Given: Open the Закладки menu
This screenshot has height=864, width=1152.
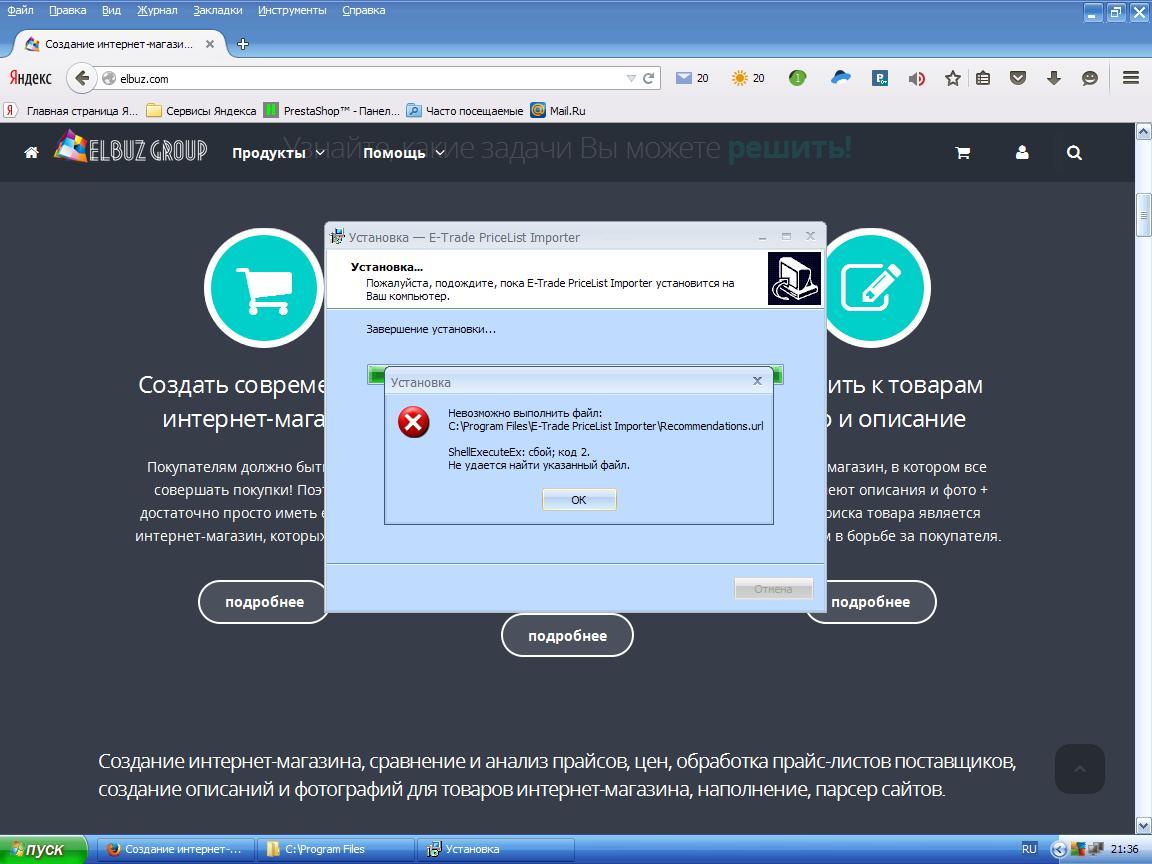Looking at the screenshot, I should pos(217,10).
